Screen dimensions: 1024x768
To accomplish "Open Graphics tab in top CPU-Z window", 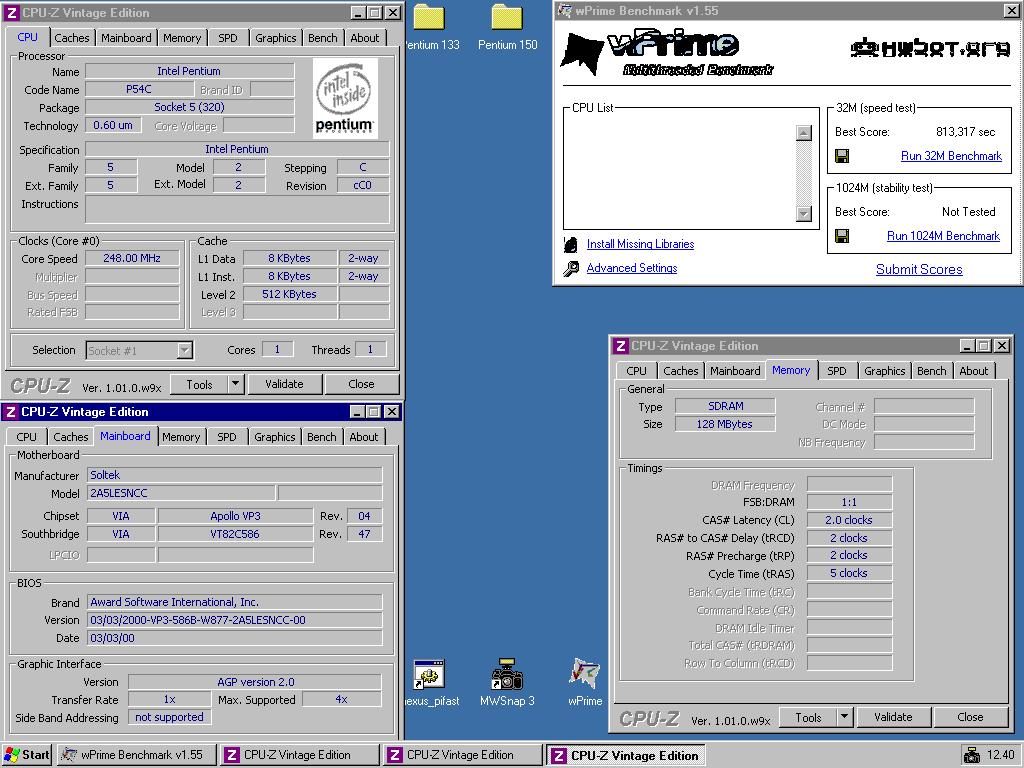I will click(x=276, y=38).
